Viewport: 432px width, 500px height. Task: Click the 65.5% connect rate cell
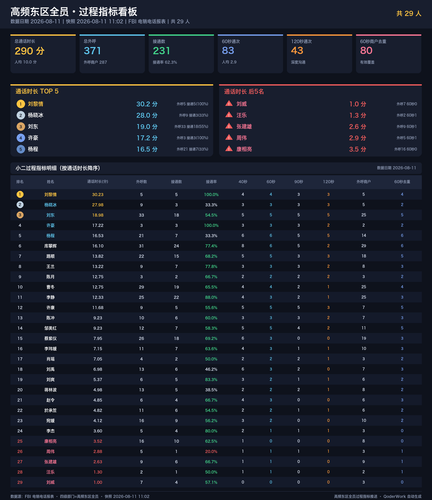pos(211,287)
